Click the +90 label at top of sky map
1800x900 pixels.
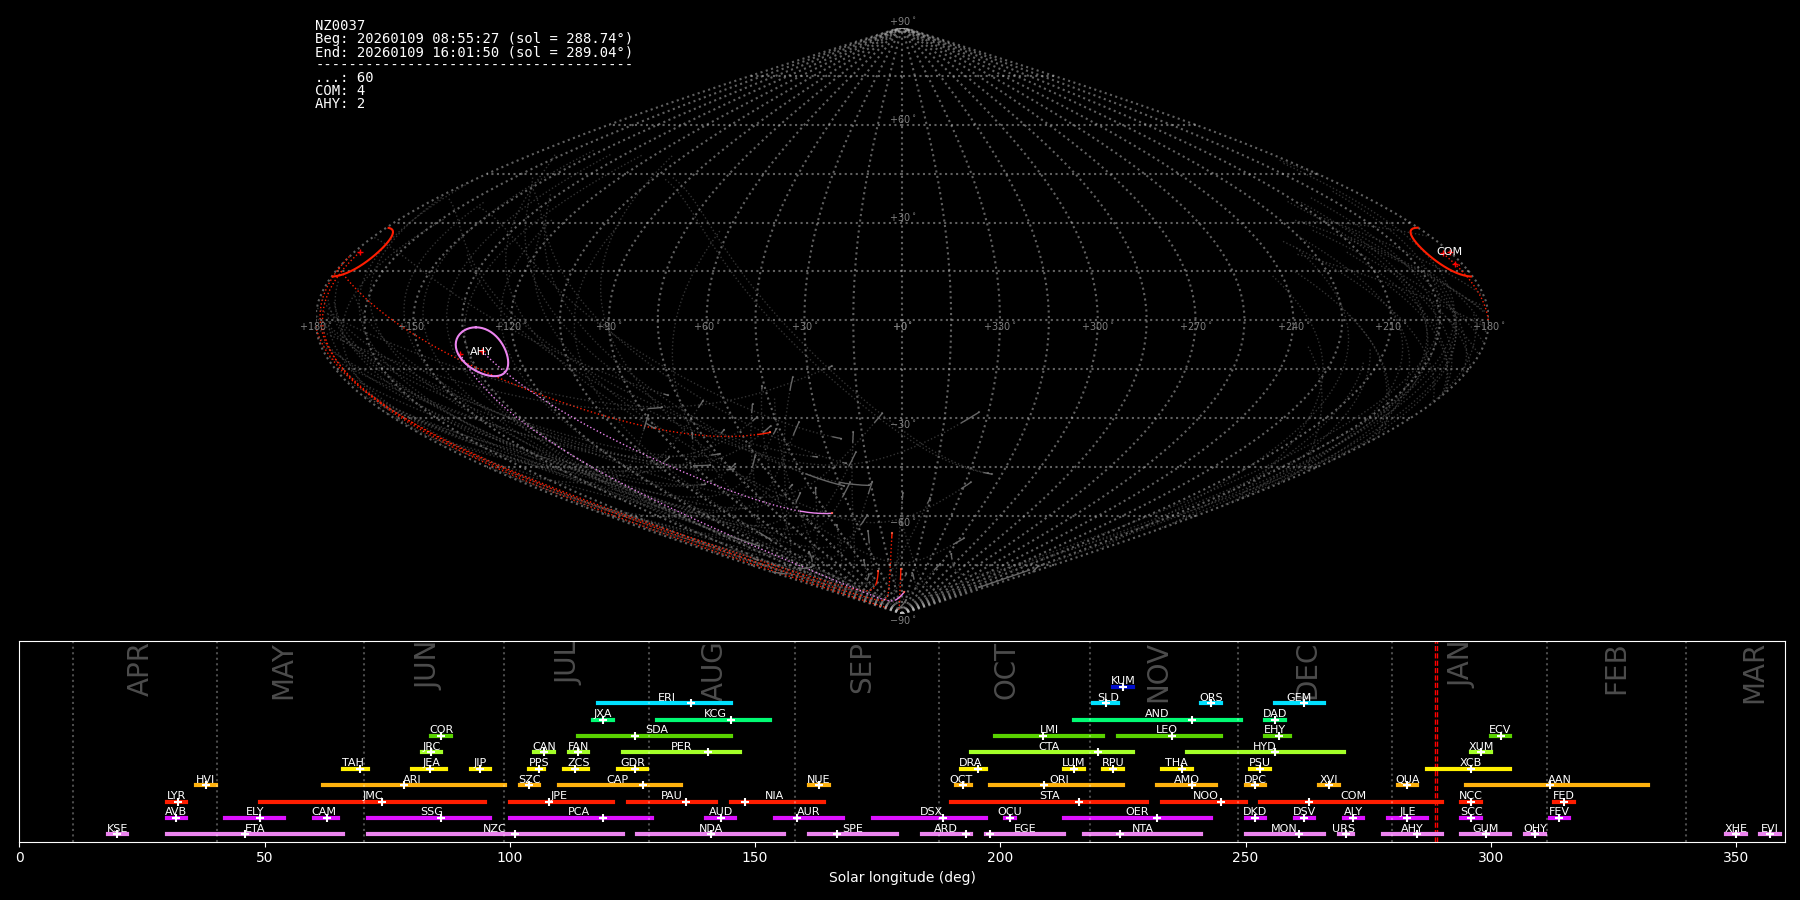pyautogui.click(x=901, y=22)
